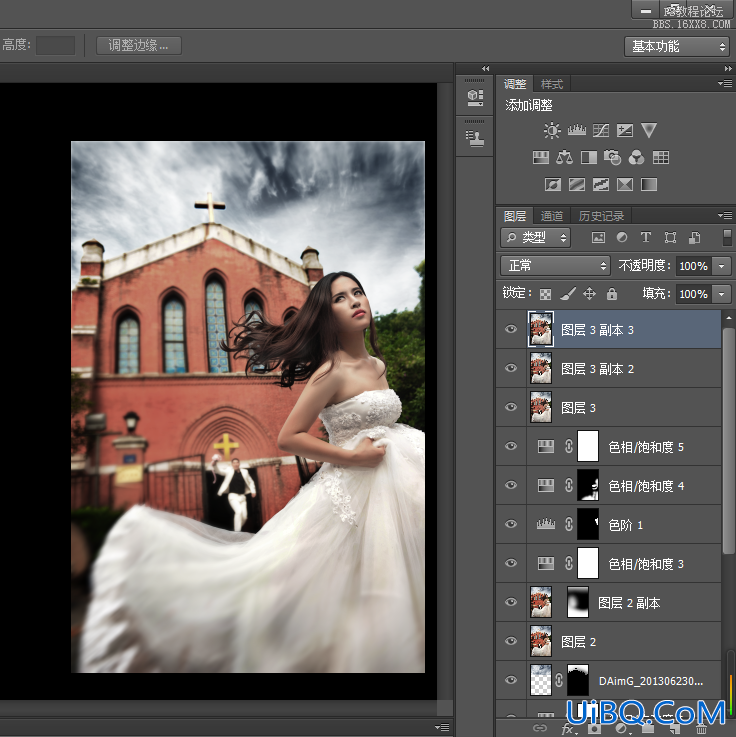Add a Channel Mixer adjustment
Screen dimensions: 736x737
pos(636,157)
